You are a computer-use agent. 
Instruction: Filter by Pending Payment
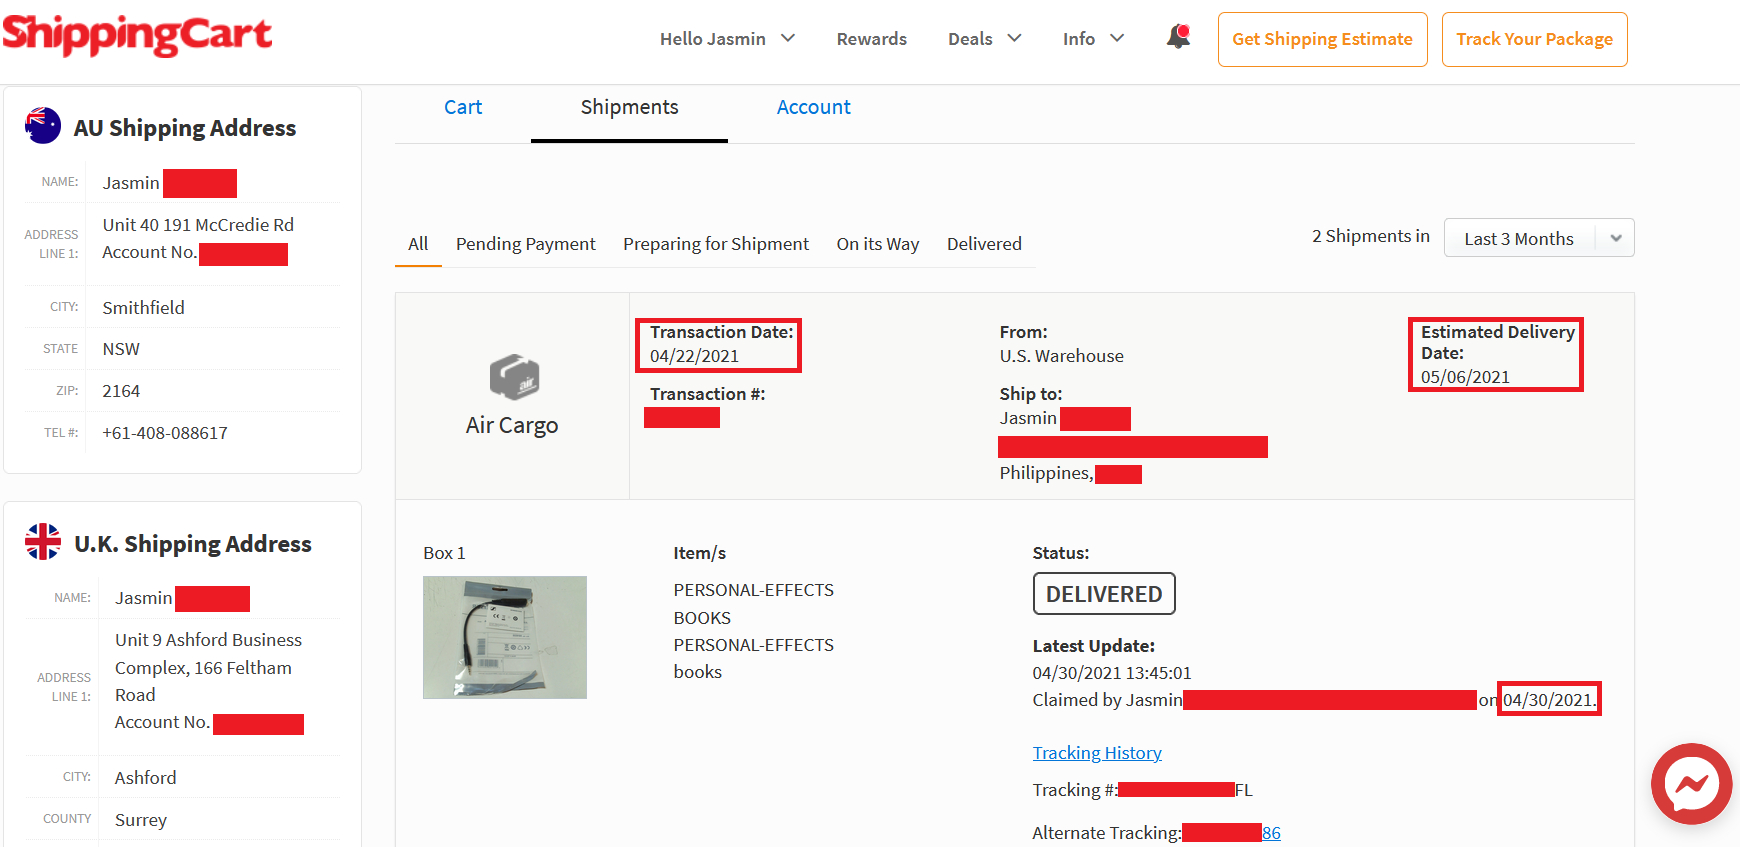click(526, 244)
